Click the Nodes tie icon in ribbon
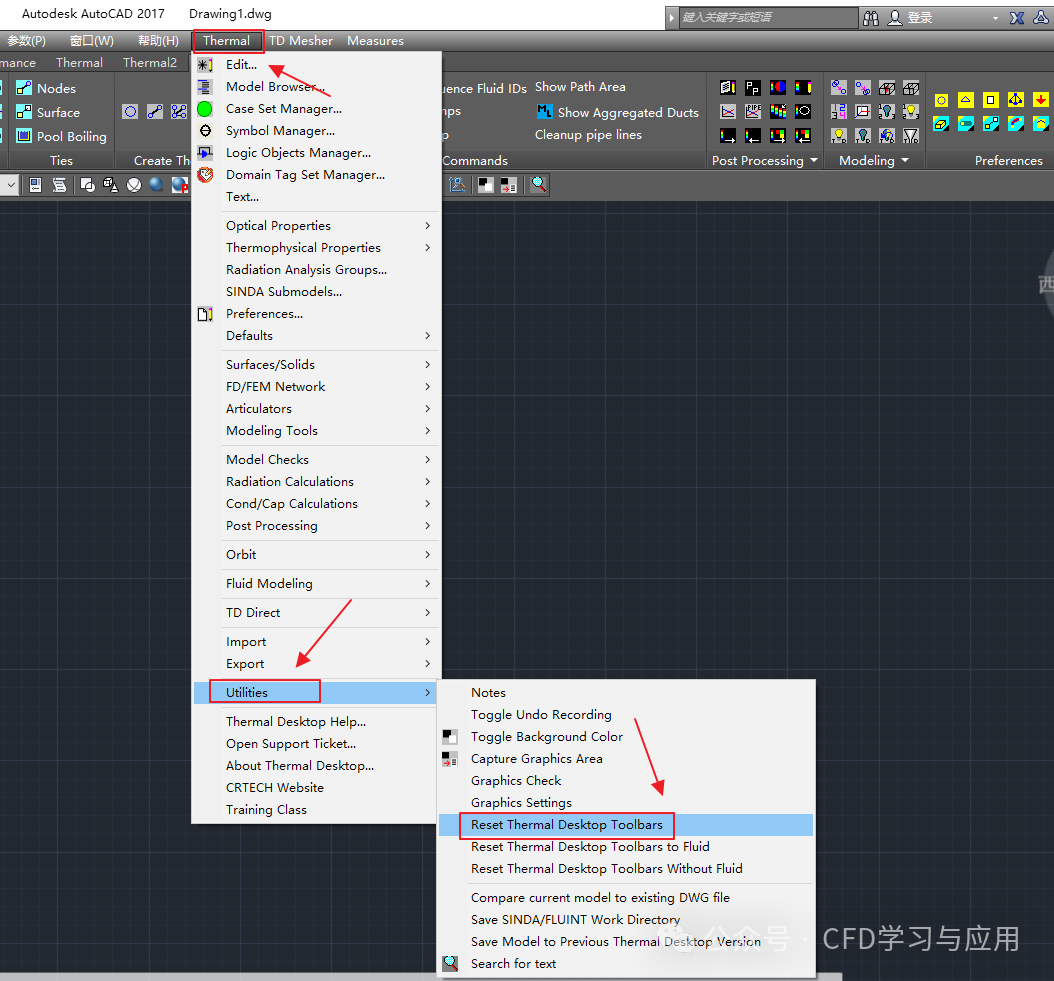 (24, 88)
